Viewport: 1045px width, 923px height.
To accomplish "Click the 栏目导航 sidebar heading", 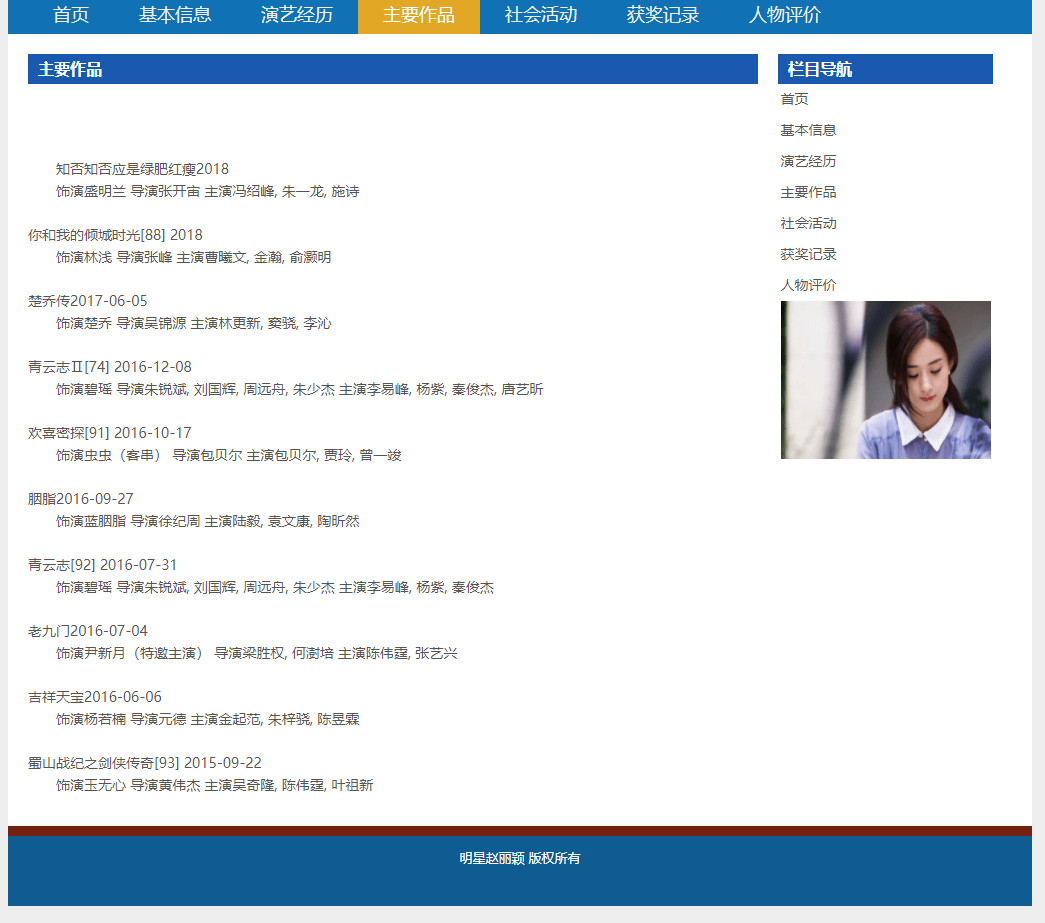I will (885, 69).
